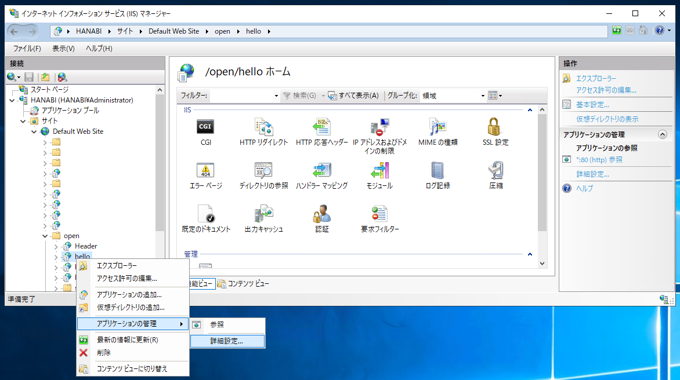Viewport: 680px width, 380px height.
Task: Open the view mode dropdown button
Action: click(x=495, y=95)
